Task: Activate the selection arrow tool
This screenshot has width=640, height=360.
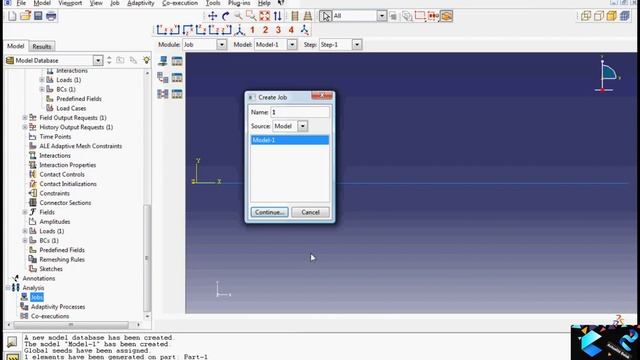Action: [325, 16]
